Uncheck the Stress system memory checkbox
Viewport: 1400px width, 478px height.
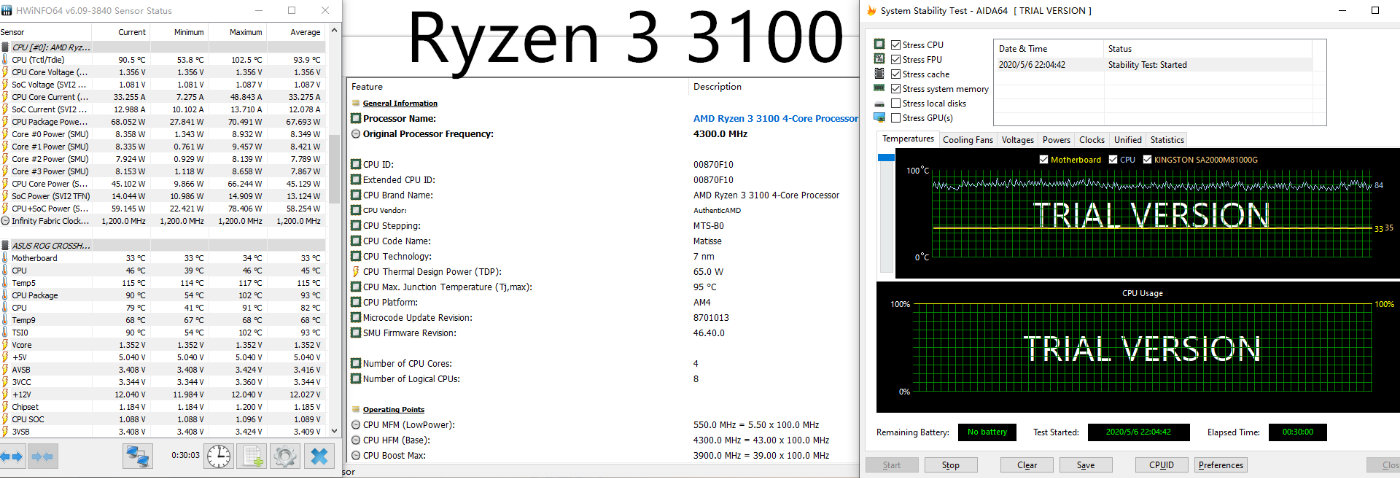(x=896, y=89)
